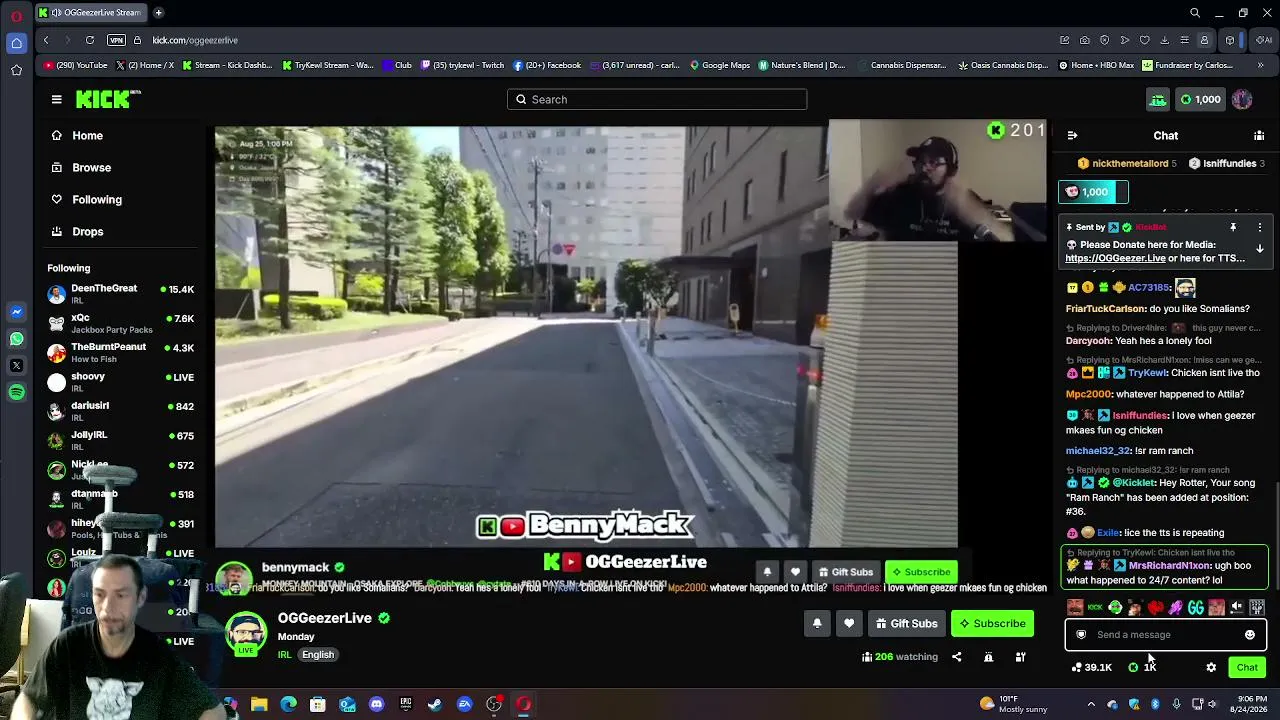The height and width of the screenshot is (720, 1280).
Task: Show the chat users list
Action: click(1259, 135)
